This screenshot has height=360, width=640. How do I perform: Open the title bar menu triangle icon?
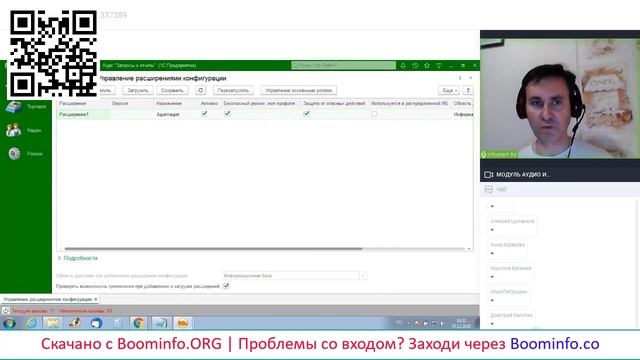(439, 65)
